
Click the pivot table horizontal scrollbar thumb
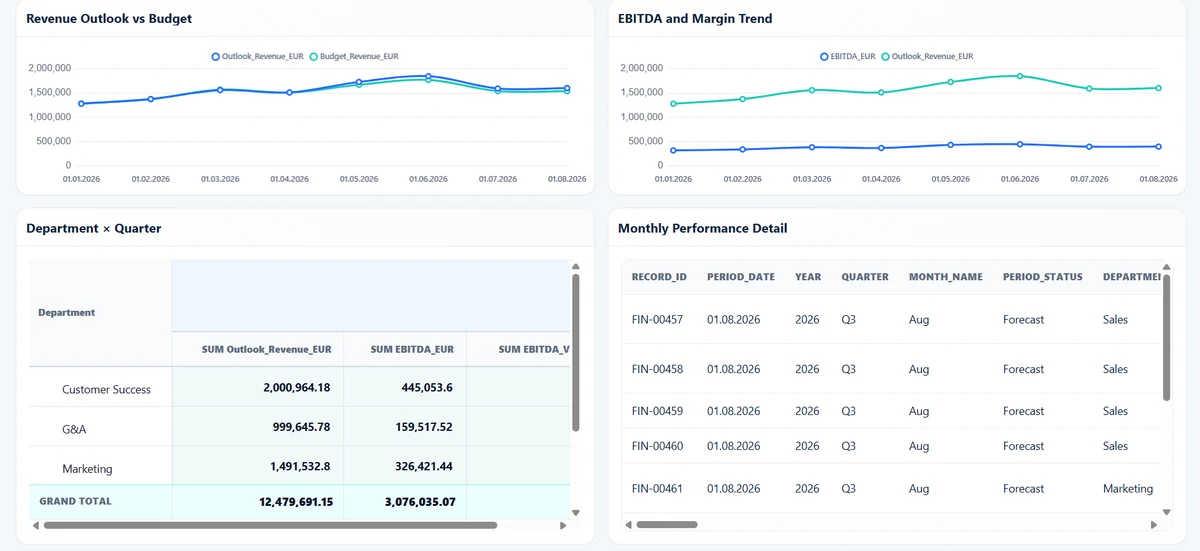coord(270,524)
